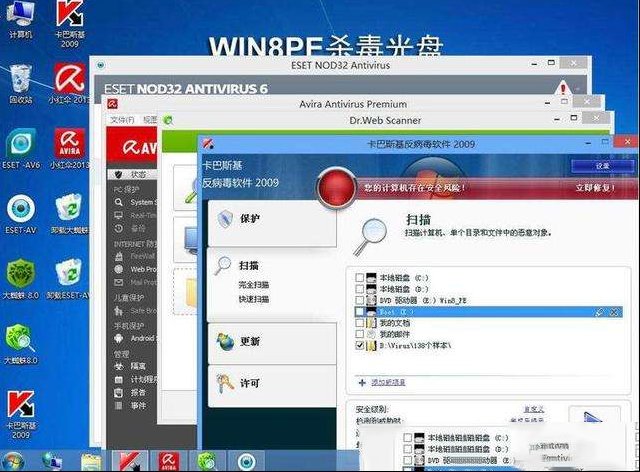Select Web Protection in Avira sidebar
This screenshot has height=472, width=640.
(135, 269)
